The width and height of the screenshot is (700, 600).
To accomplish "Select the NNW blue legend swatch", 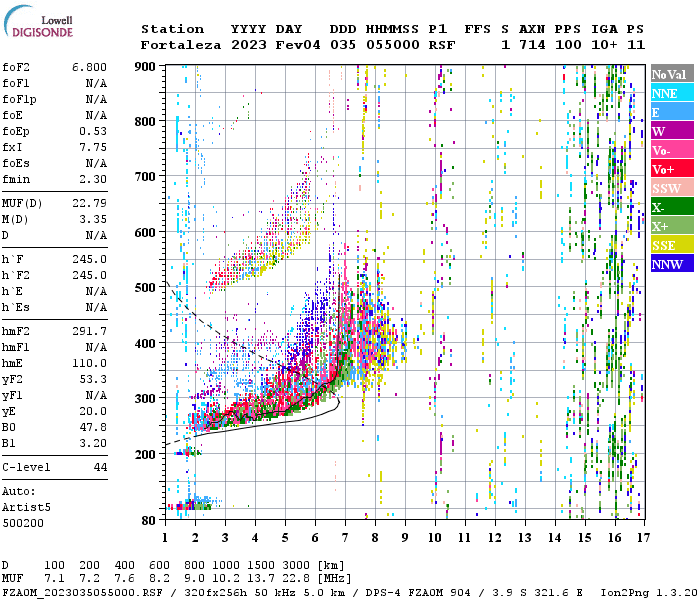I will pos(672,263).
